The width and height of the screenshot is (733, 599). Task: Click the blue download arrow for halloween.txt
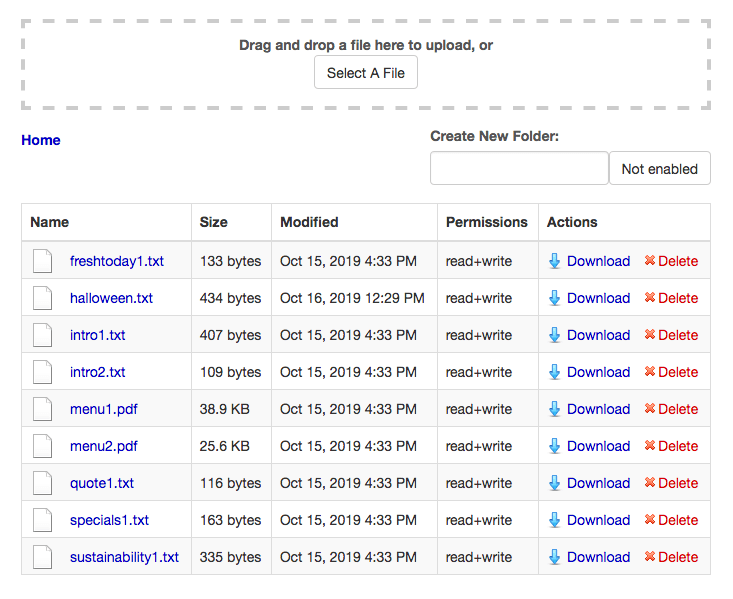[555, 298]
